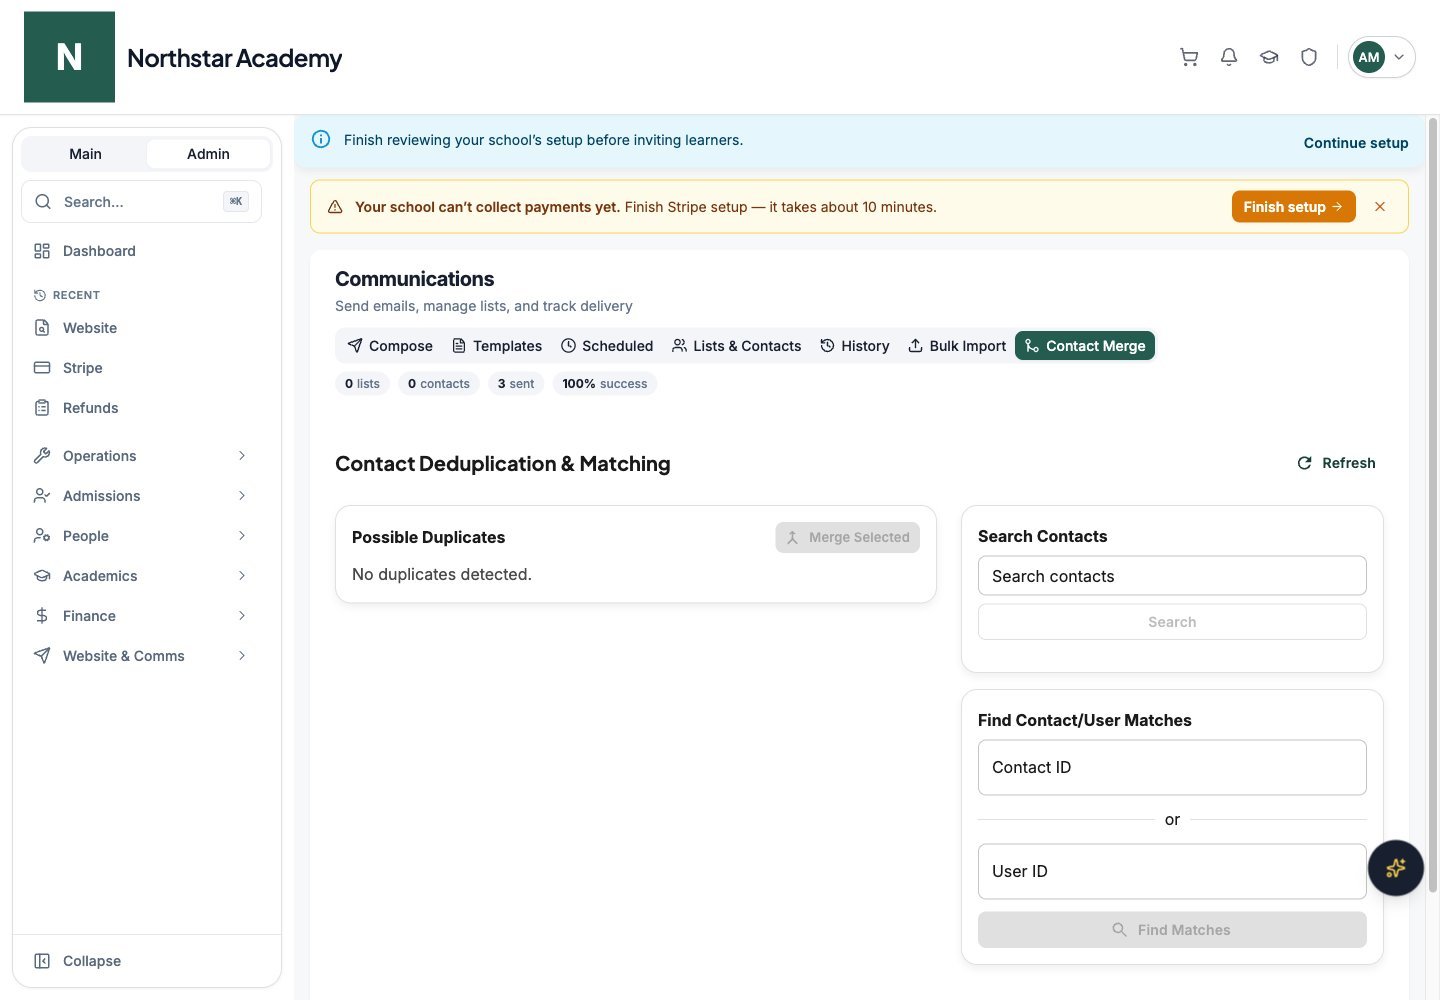Expand the Finance section
The width and height of the screenshot is (1440, 1000).
(141, 616)
